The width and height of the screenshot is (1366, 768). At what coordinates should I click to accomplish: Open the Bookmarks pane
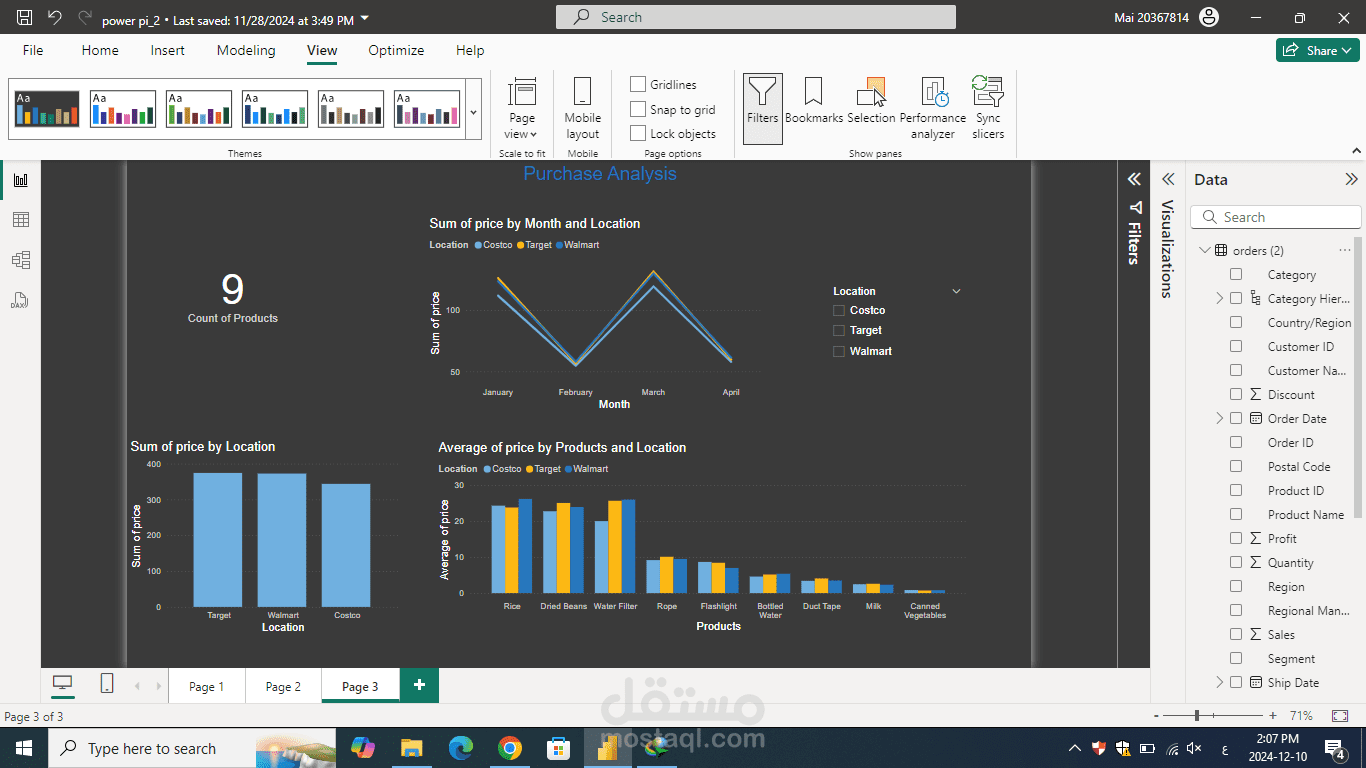click(x=814, y=102)
